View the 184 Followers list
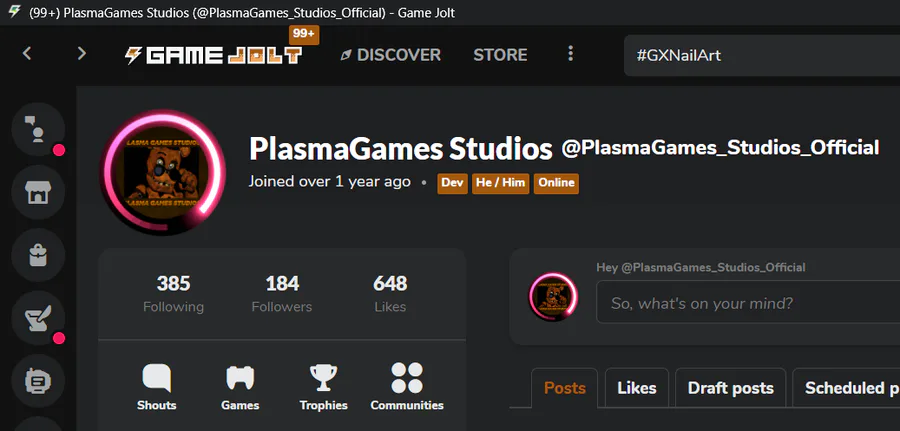The image size is (900, 431). coord(282,294)
